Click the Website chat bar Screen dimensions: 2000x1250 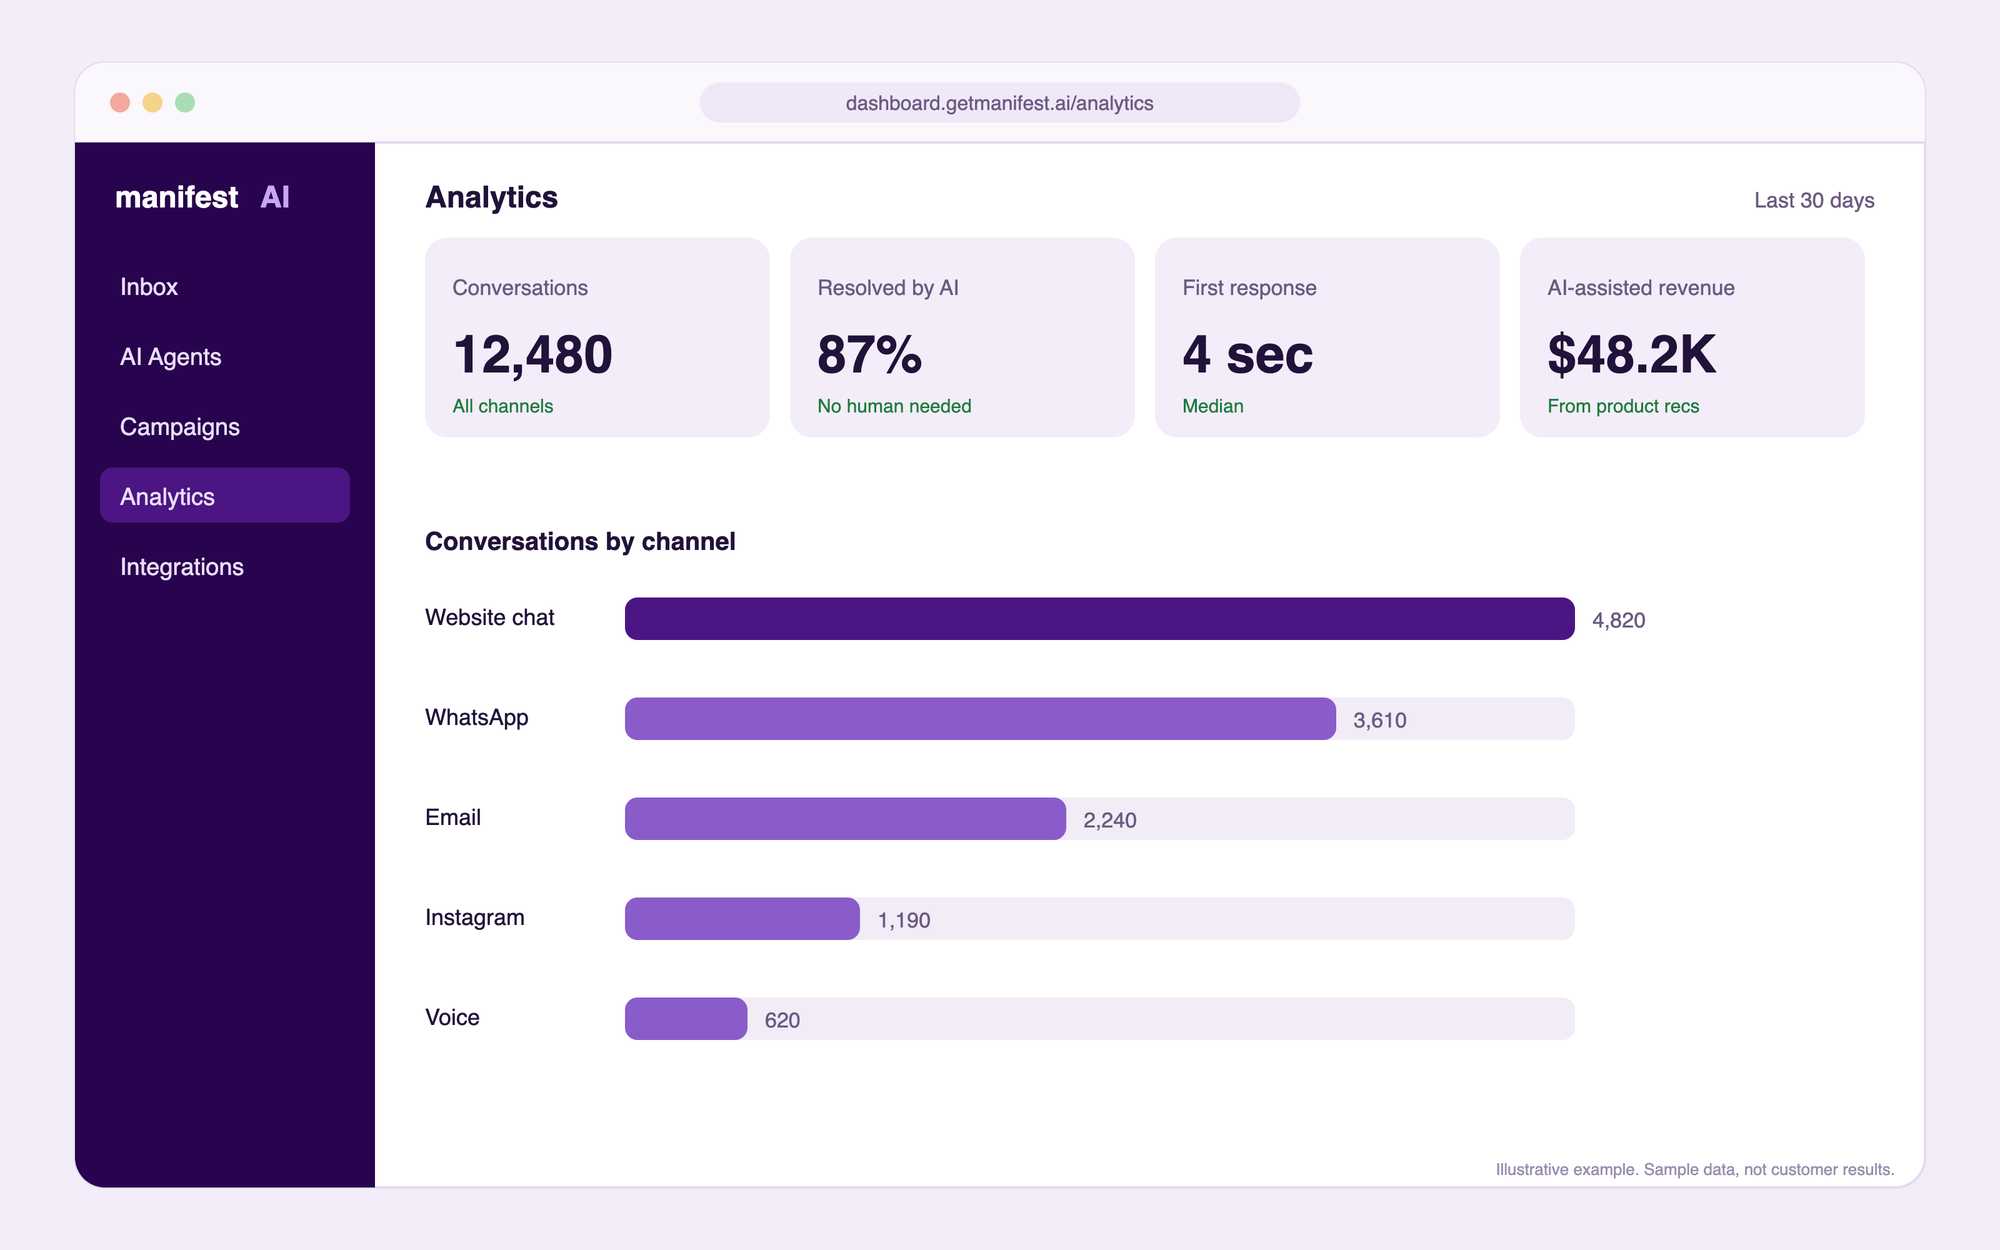[1100, 619]
